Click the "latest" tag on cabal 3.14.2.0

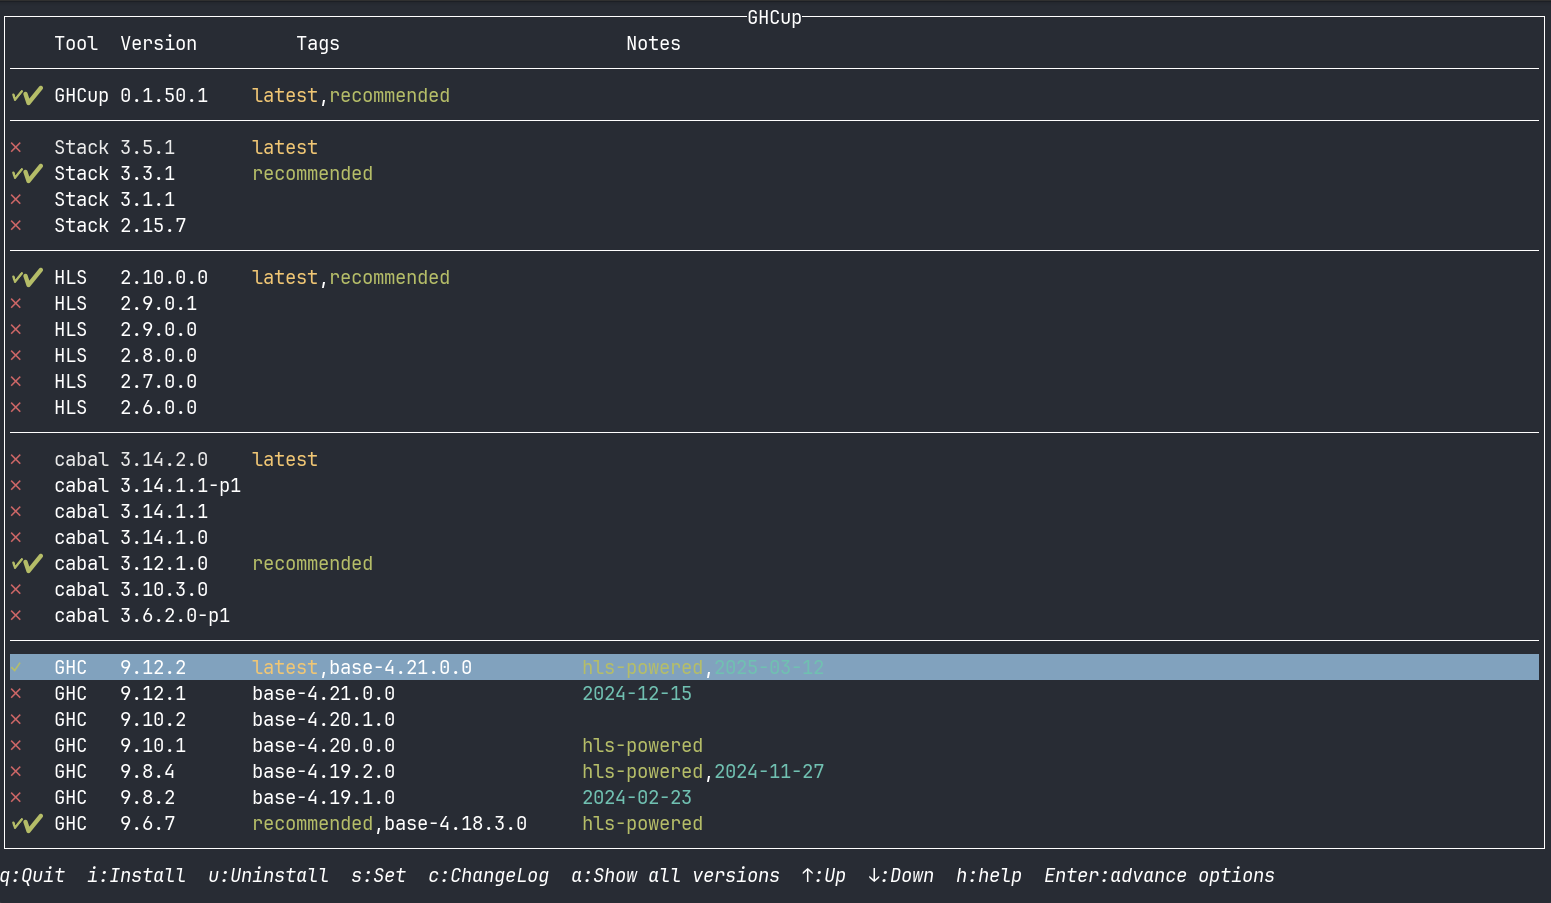pyautogui.click(x=285, y=460)
